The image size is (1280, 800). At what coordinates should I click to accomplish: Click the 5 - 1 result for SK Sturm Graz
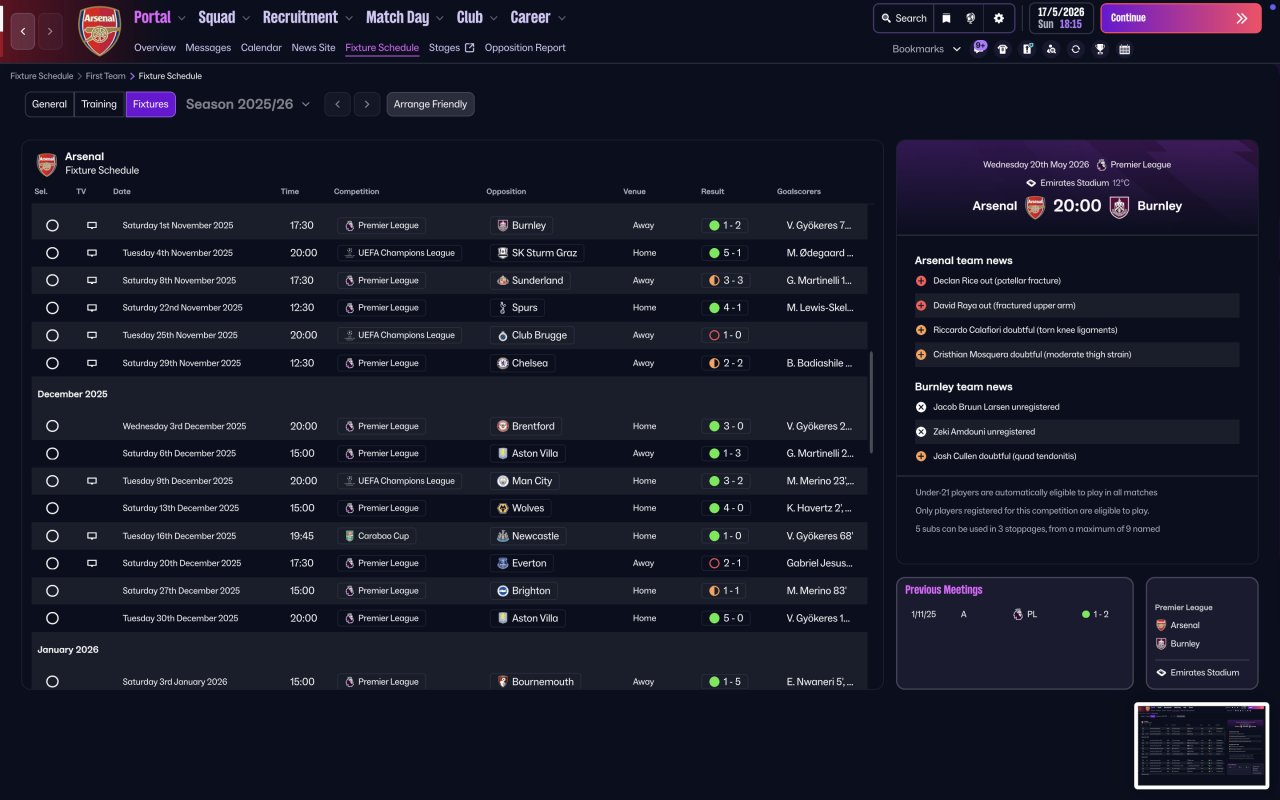pyautogui.click(x=726, y=253)
